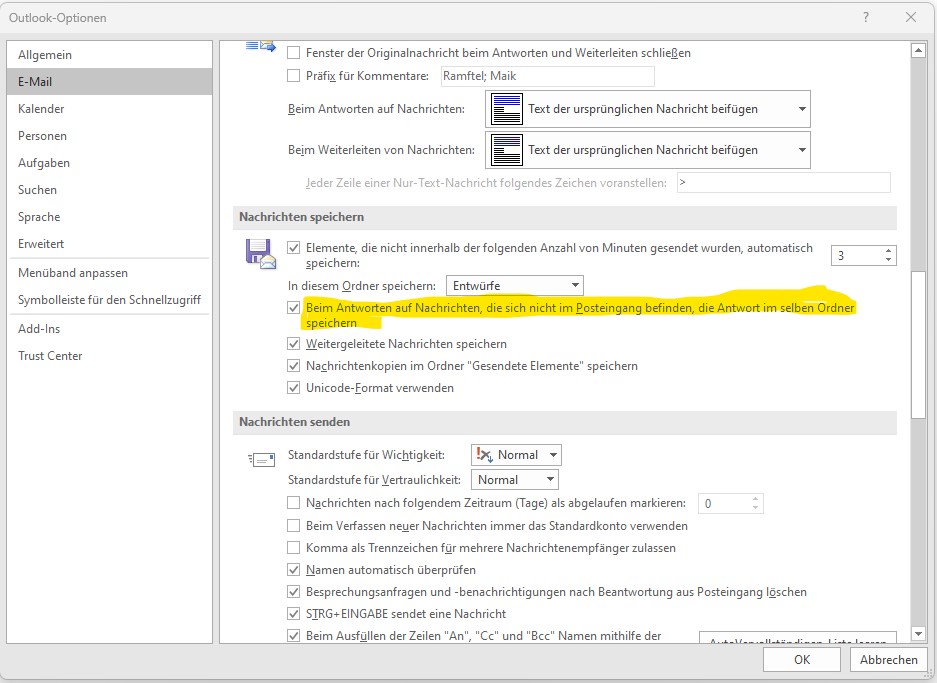The image size is (937, 683).
Task: Open the Aufgaben category
Action: [109, 163]
